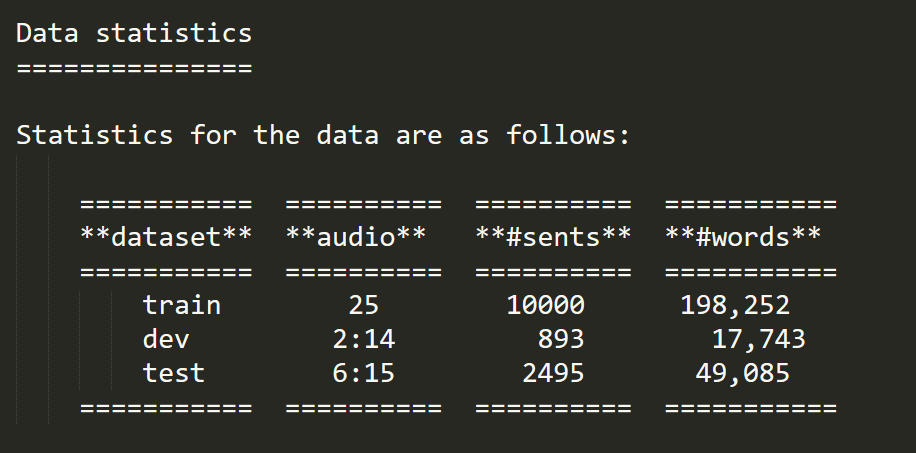
Task: Click the word count 49,085
Action: coord(742,374)
